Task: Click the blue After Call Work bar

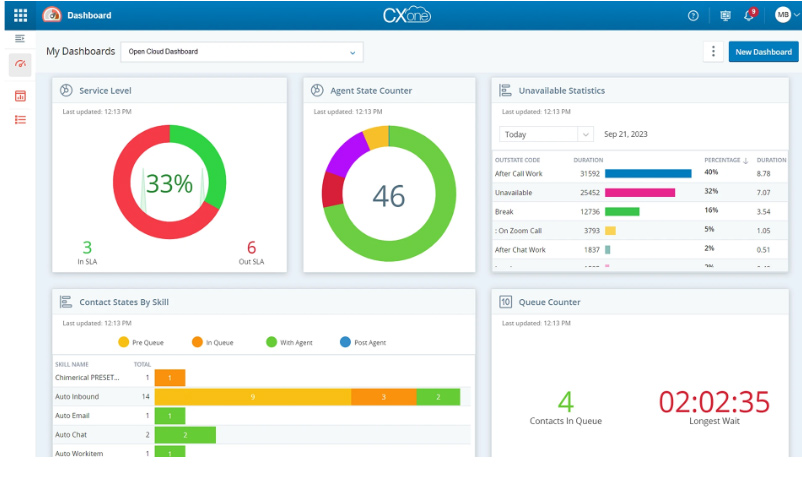Action: pos(648,173)
